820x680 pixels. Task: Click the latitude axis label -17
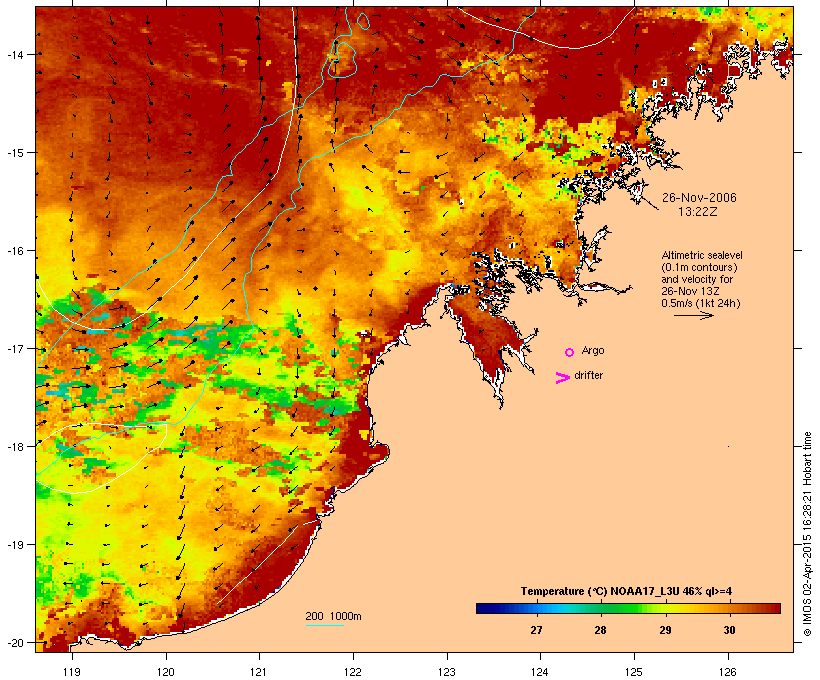pos(15,349)
